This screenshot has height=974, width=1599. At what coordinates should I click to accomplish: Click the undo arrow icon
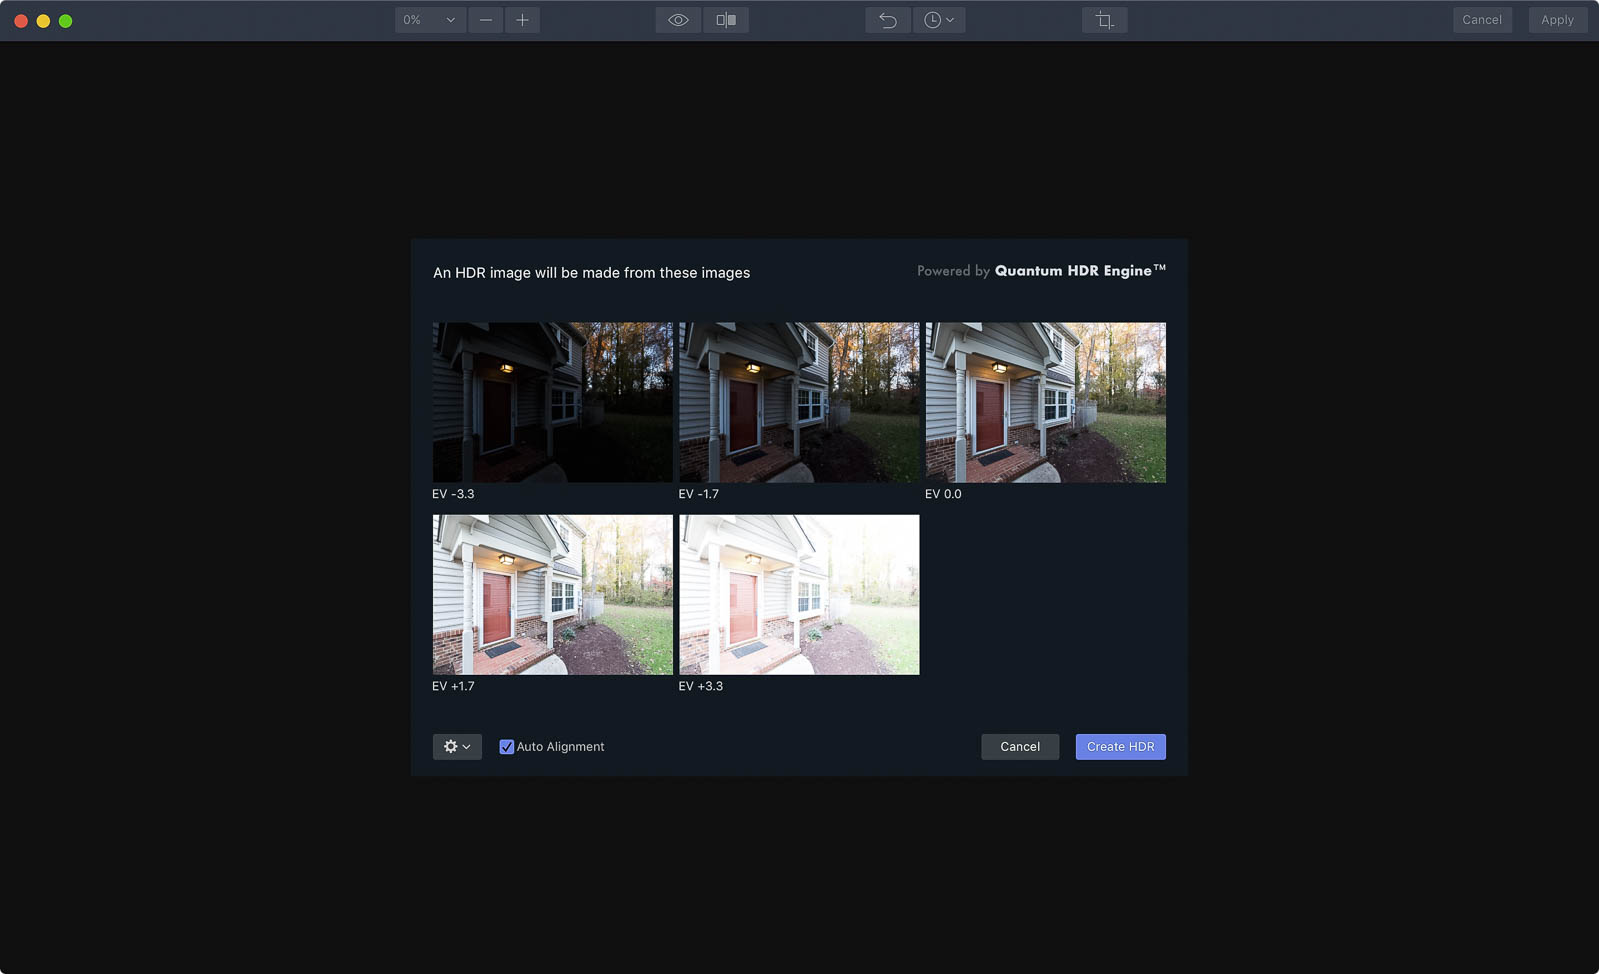tap(888, 20)
